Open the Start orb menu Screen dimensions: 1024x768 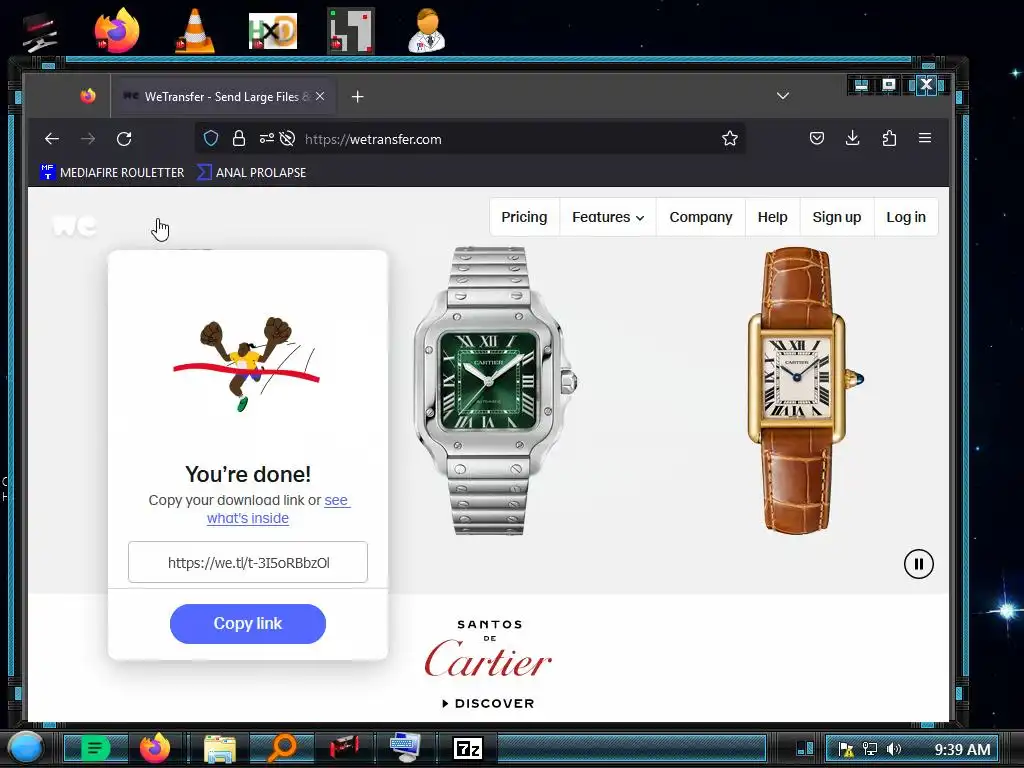click(25, 748)
